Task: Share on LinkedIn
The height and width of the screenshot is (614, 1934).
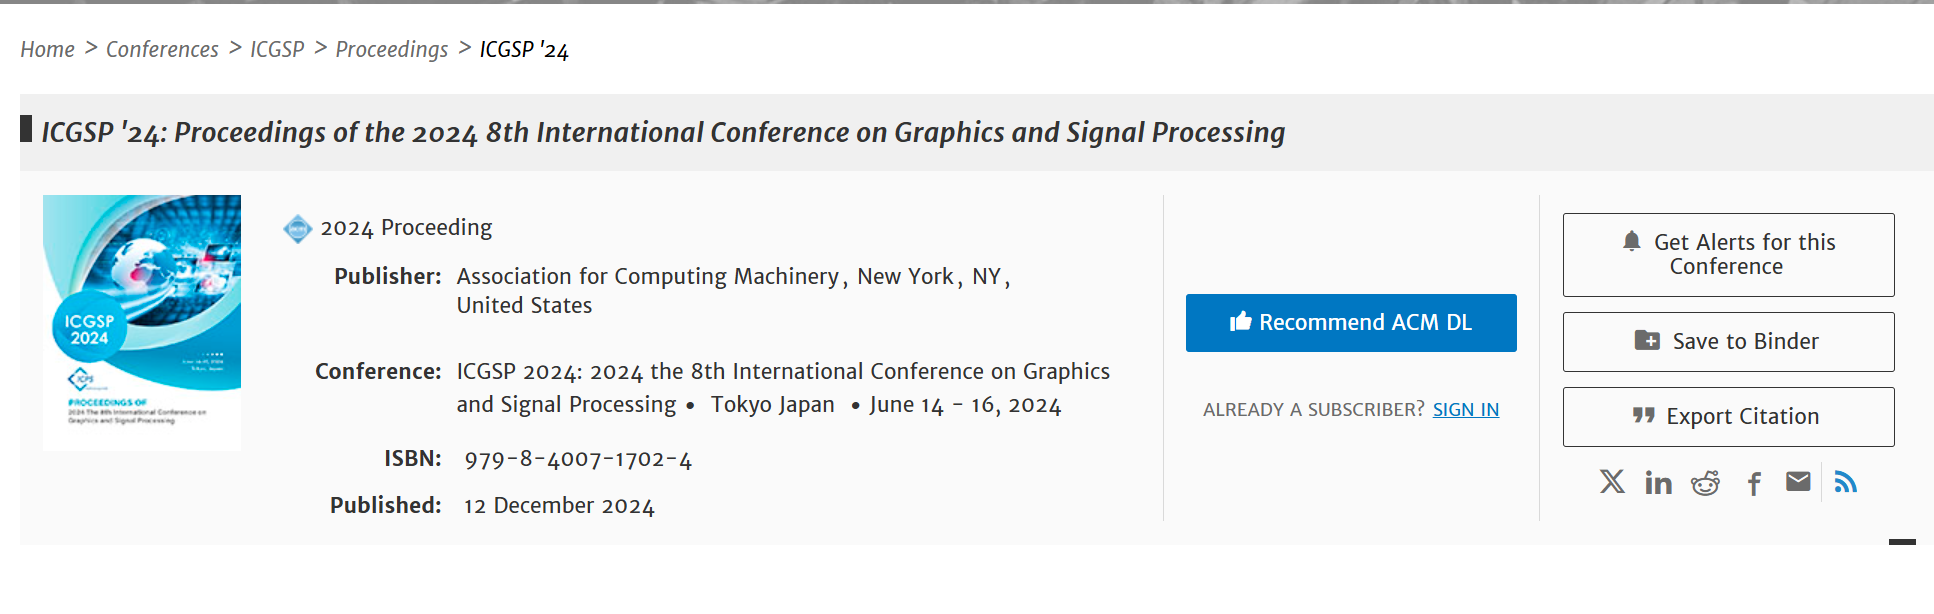Action: [x=1658, y=484]
